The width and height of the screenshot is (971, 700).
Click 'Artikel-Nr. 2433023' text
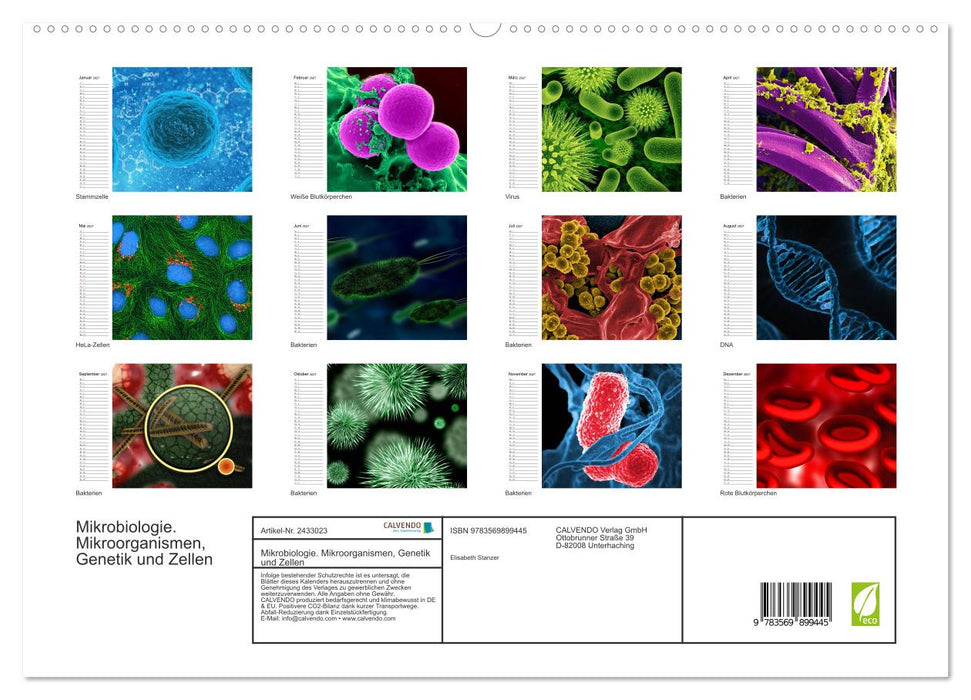(x=294, y=531)
